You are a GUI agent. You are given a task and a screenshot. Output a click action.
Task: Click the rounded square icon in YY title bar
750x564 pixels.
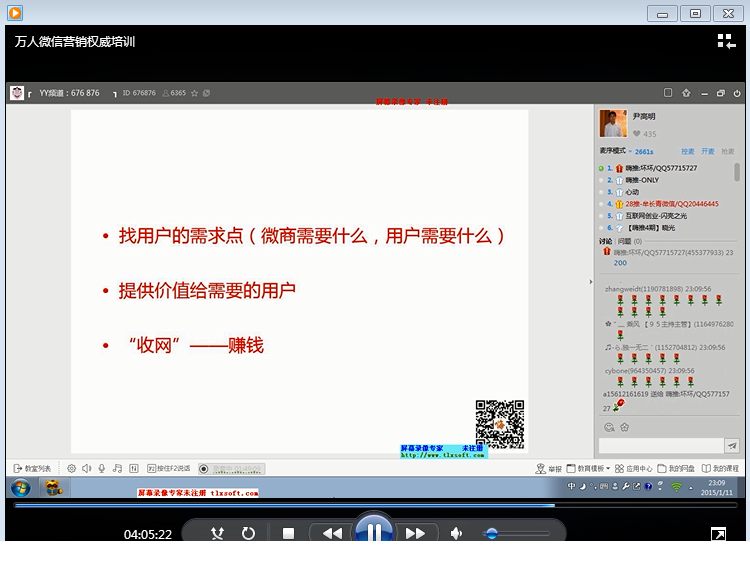pyautogui.click(x=668, y=93)
